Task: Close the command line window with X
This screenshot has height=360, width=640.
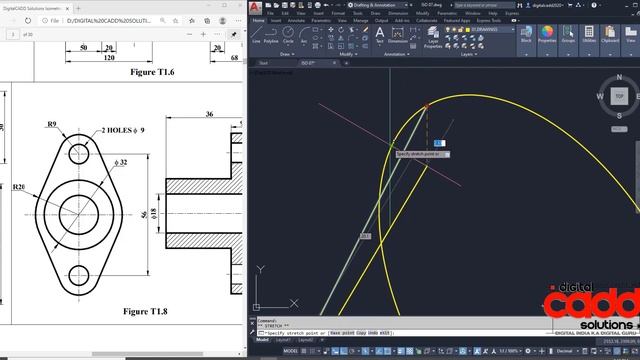Action: tap(252, 323)
